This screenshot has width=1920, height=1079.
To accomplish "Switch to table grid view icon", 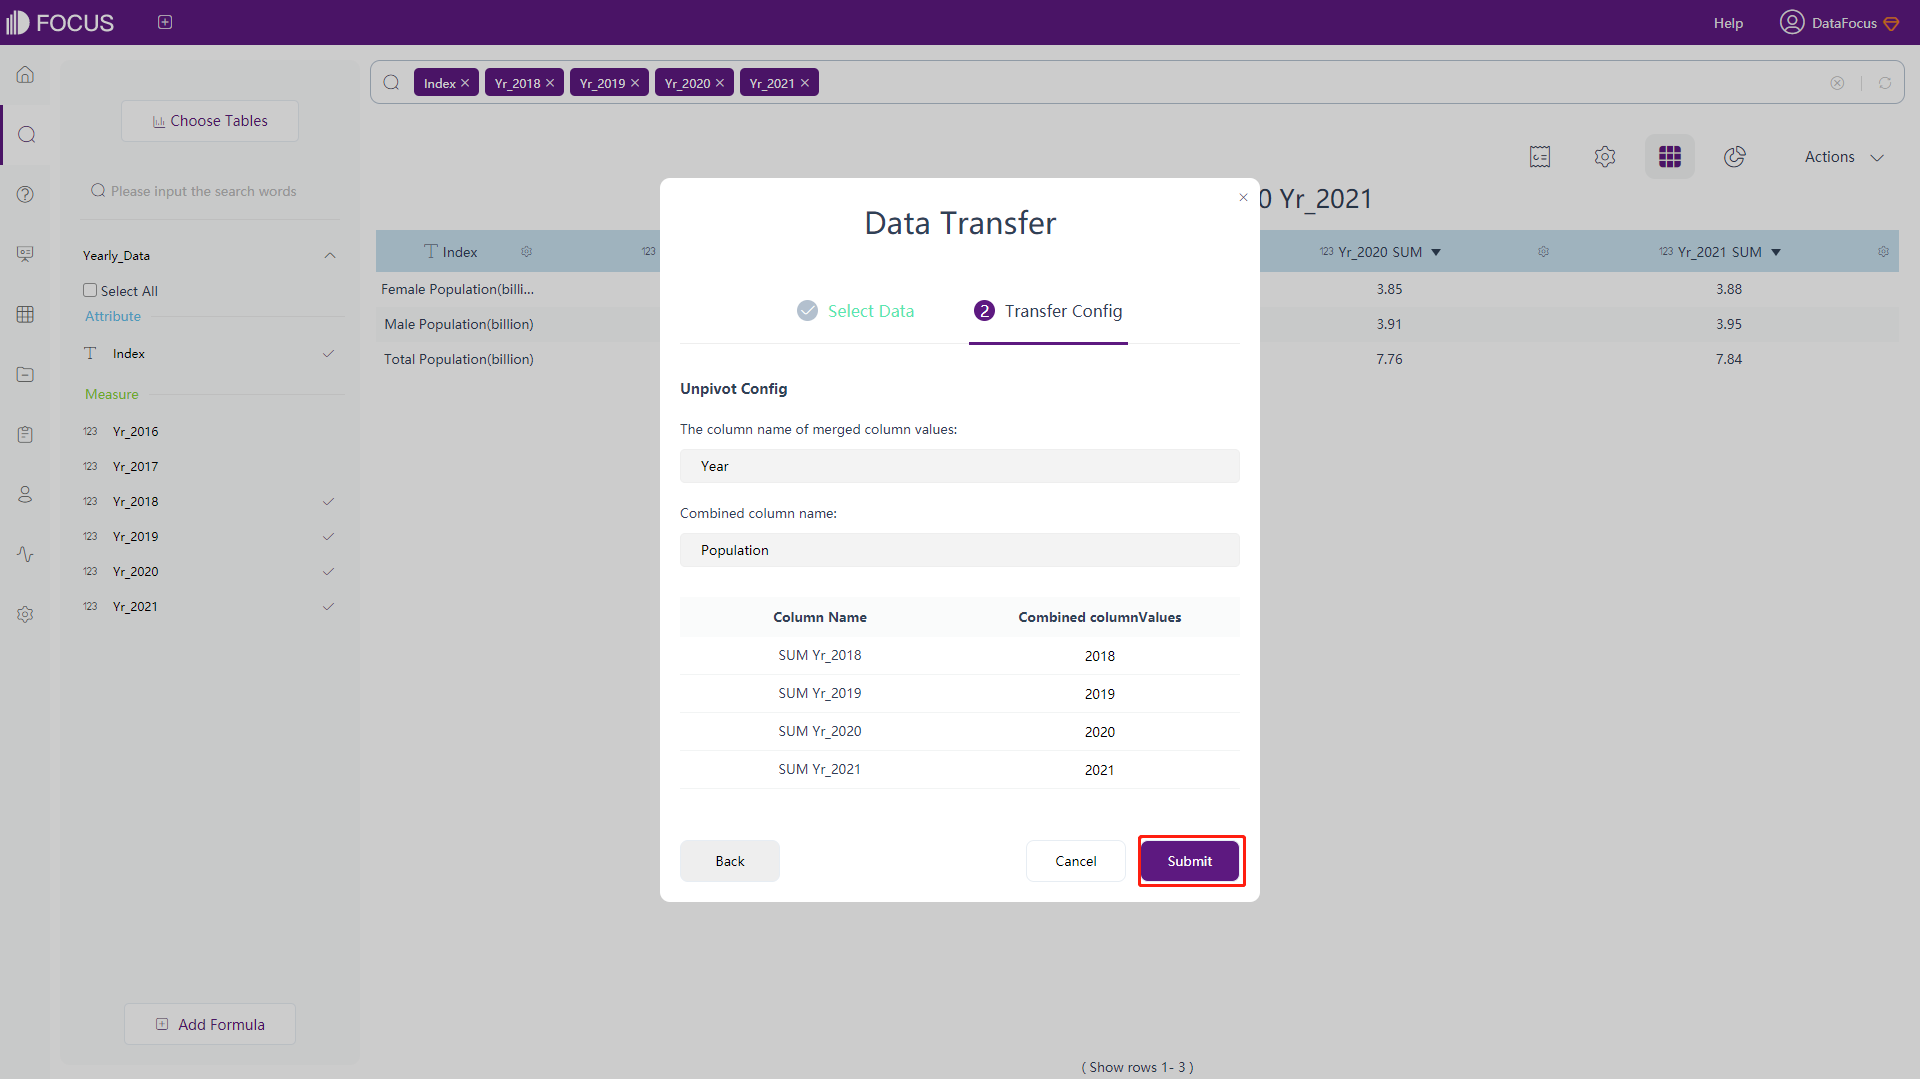I will [1670, 157].
